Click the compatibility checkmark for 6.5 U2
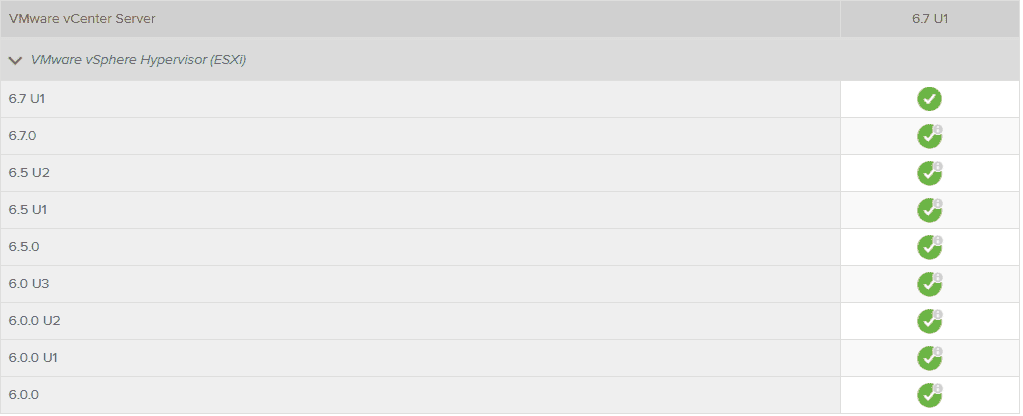 coord(929,173)
